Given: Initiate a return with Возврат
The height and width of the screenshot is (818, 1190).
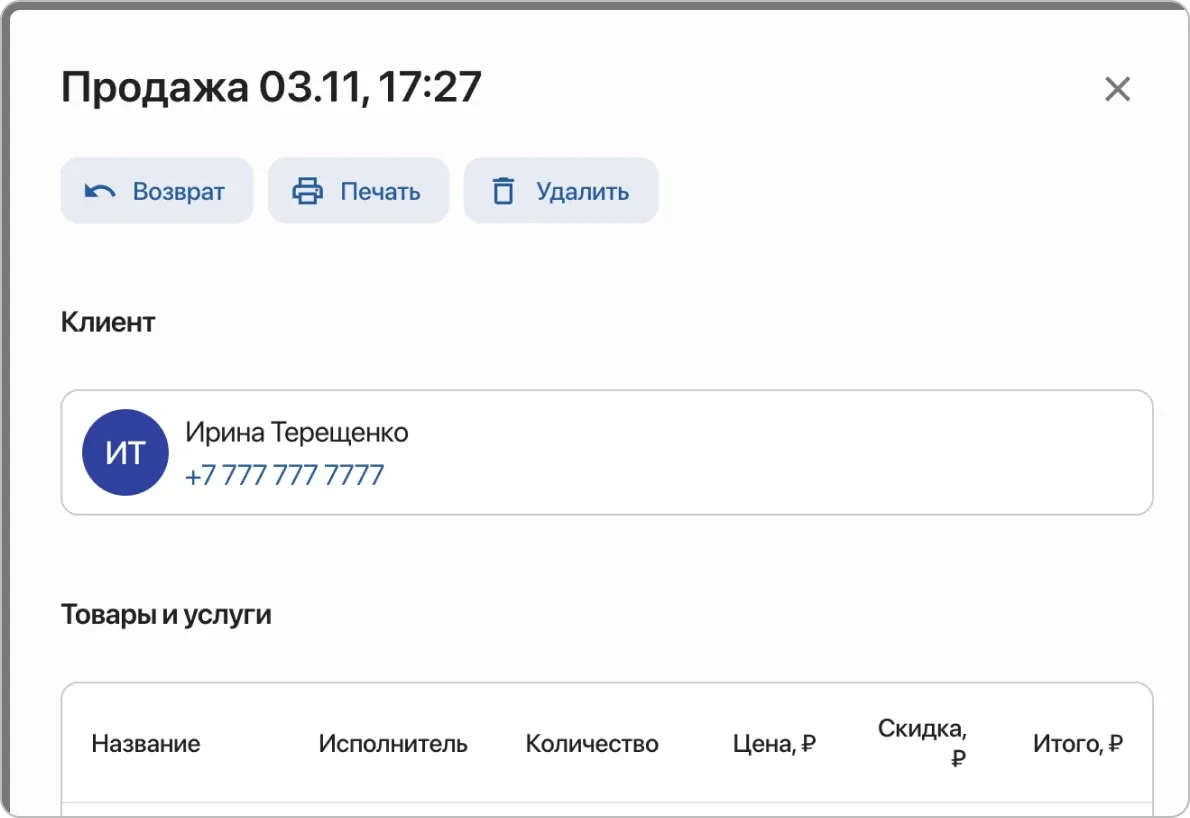Looking at the screenshot, I should click(x=157, y=190).
